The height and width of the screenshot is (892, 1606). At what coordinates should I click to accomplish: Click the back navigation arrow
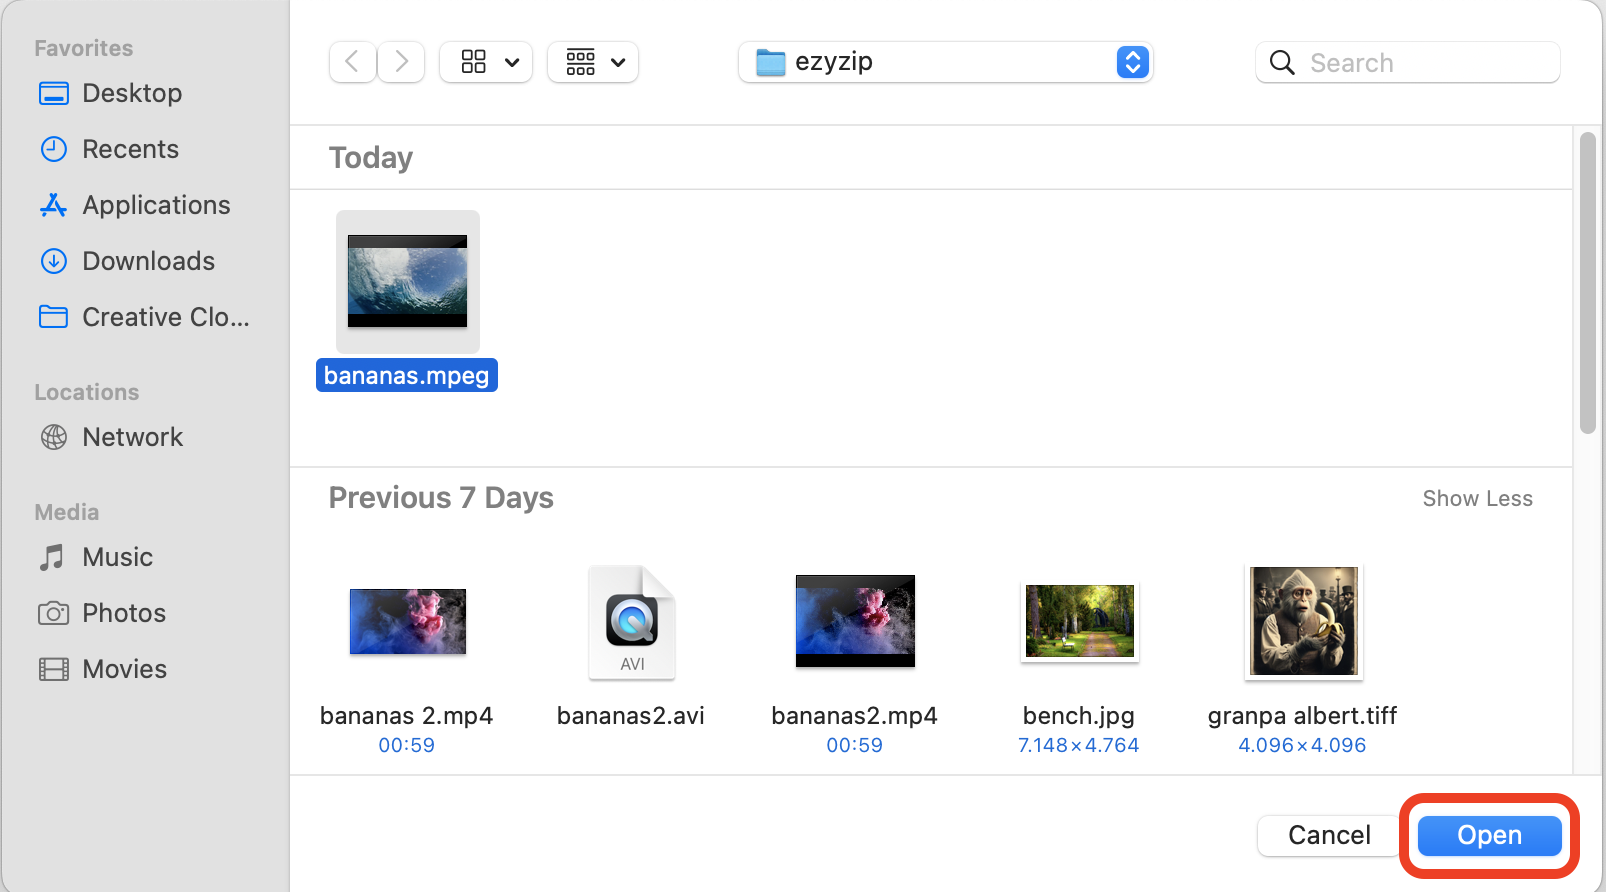(352, 62)
